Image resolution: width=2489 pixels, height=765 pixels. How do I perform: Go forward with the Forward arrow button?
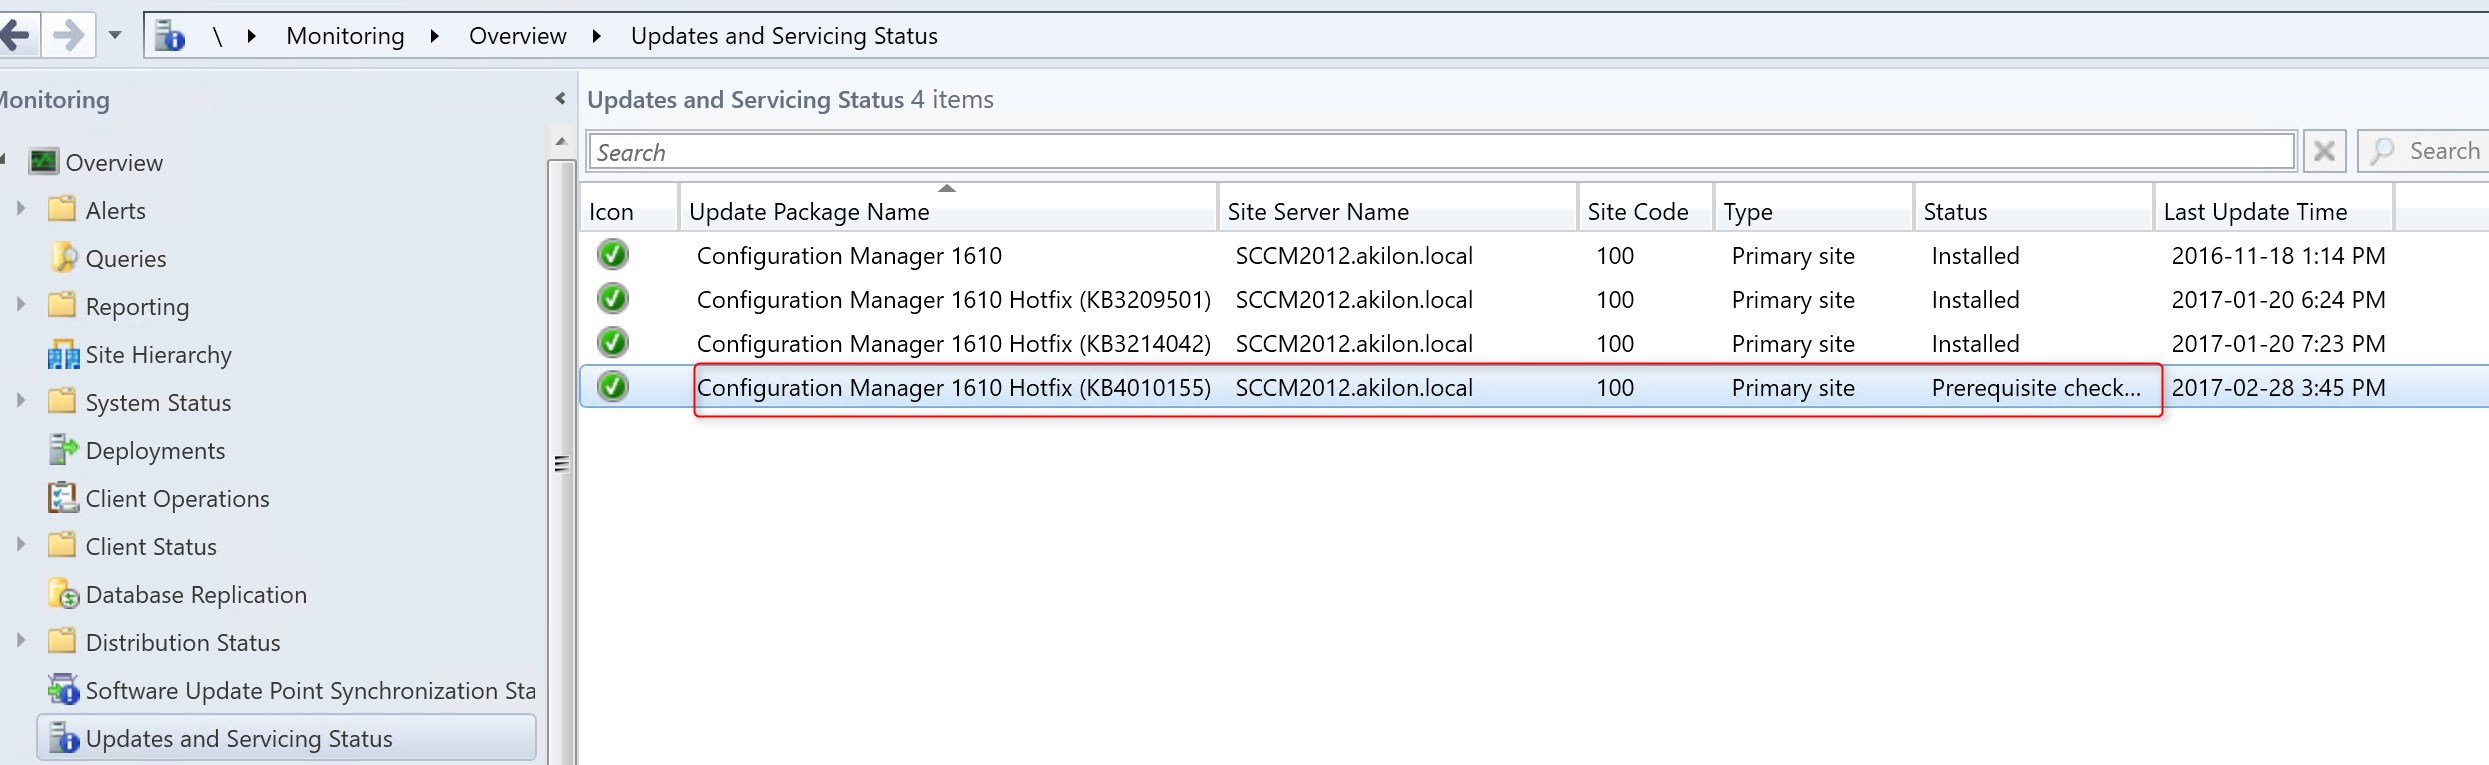coord(68,36)
